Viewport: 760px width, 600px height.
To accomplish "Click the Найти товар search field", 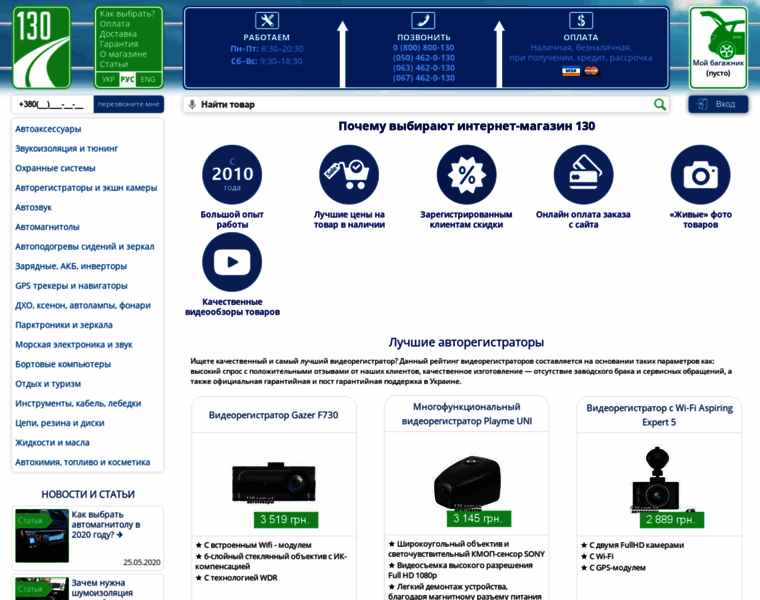I will [x=426, y=104].
